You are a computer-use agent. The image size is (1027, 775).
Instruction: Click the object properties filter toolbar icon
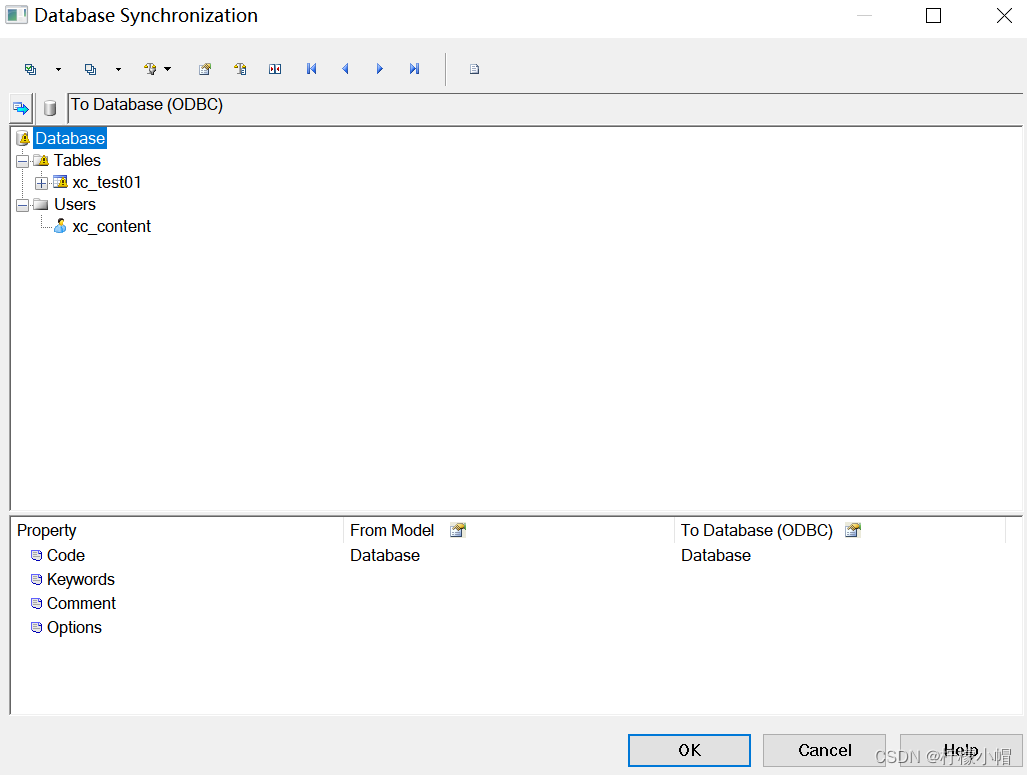[240, 69]
